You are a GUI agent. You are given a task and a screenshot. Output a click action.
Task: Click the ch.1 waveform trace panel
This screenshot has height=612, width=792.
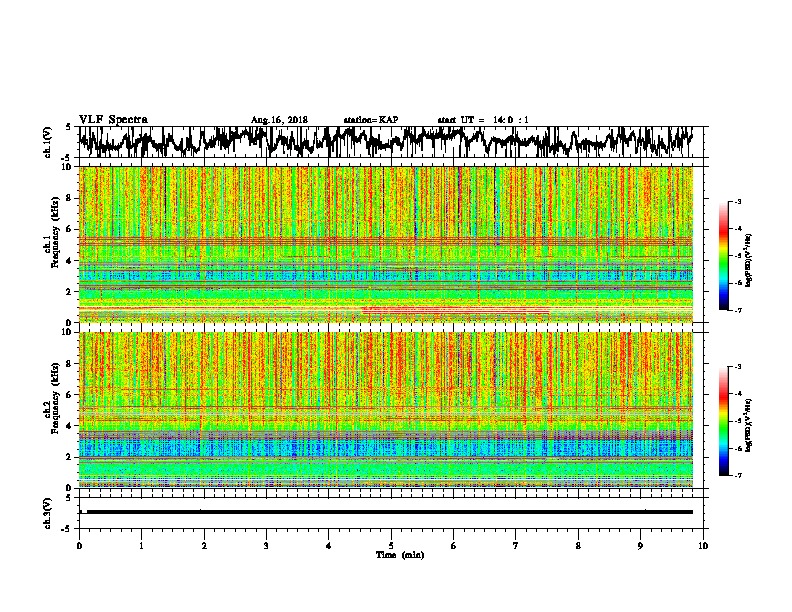[391, 142]
